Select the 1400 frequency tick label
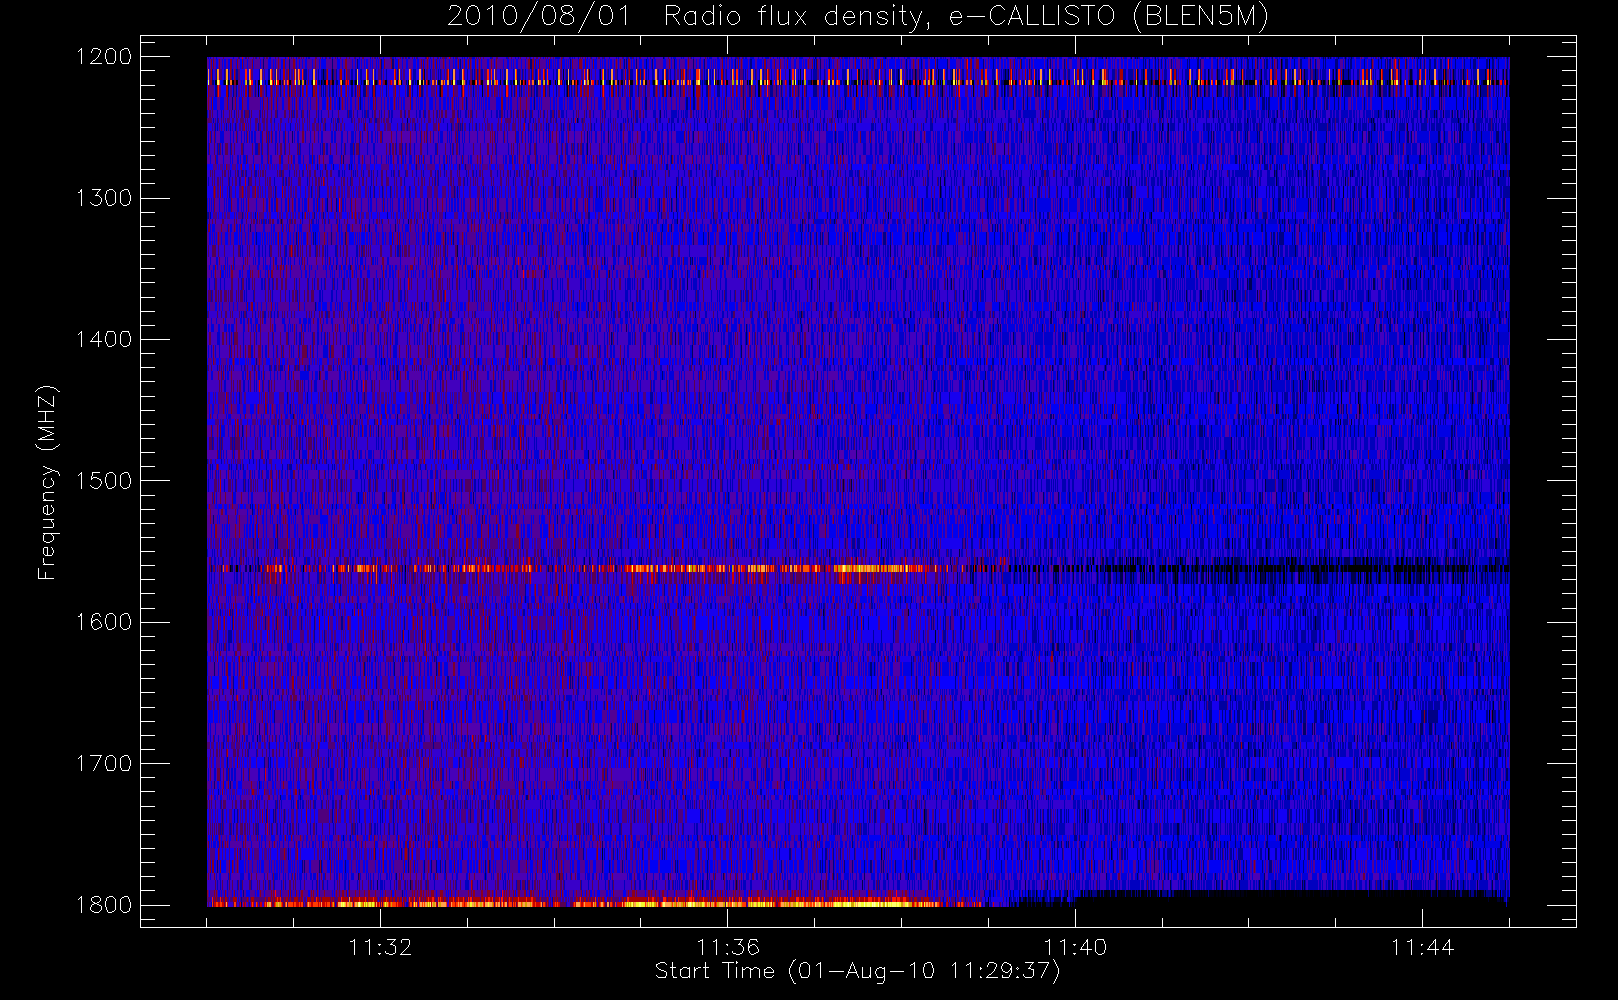 click(104, 339)
